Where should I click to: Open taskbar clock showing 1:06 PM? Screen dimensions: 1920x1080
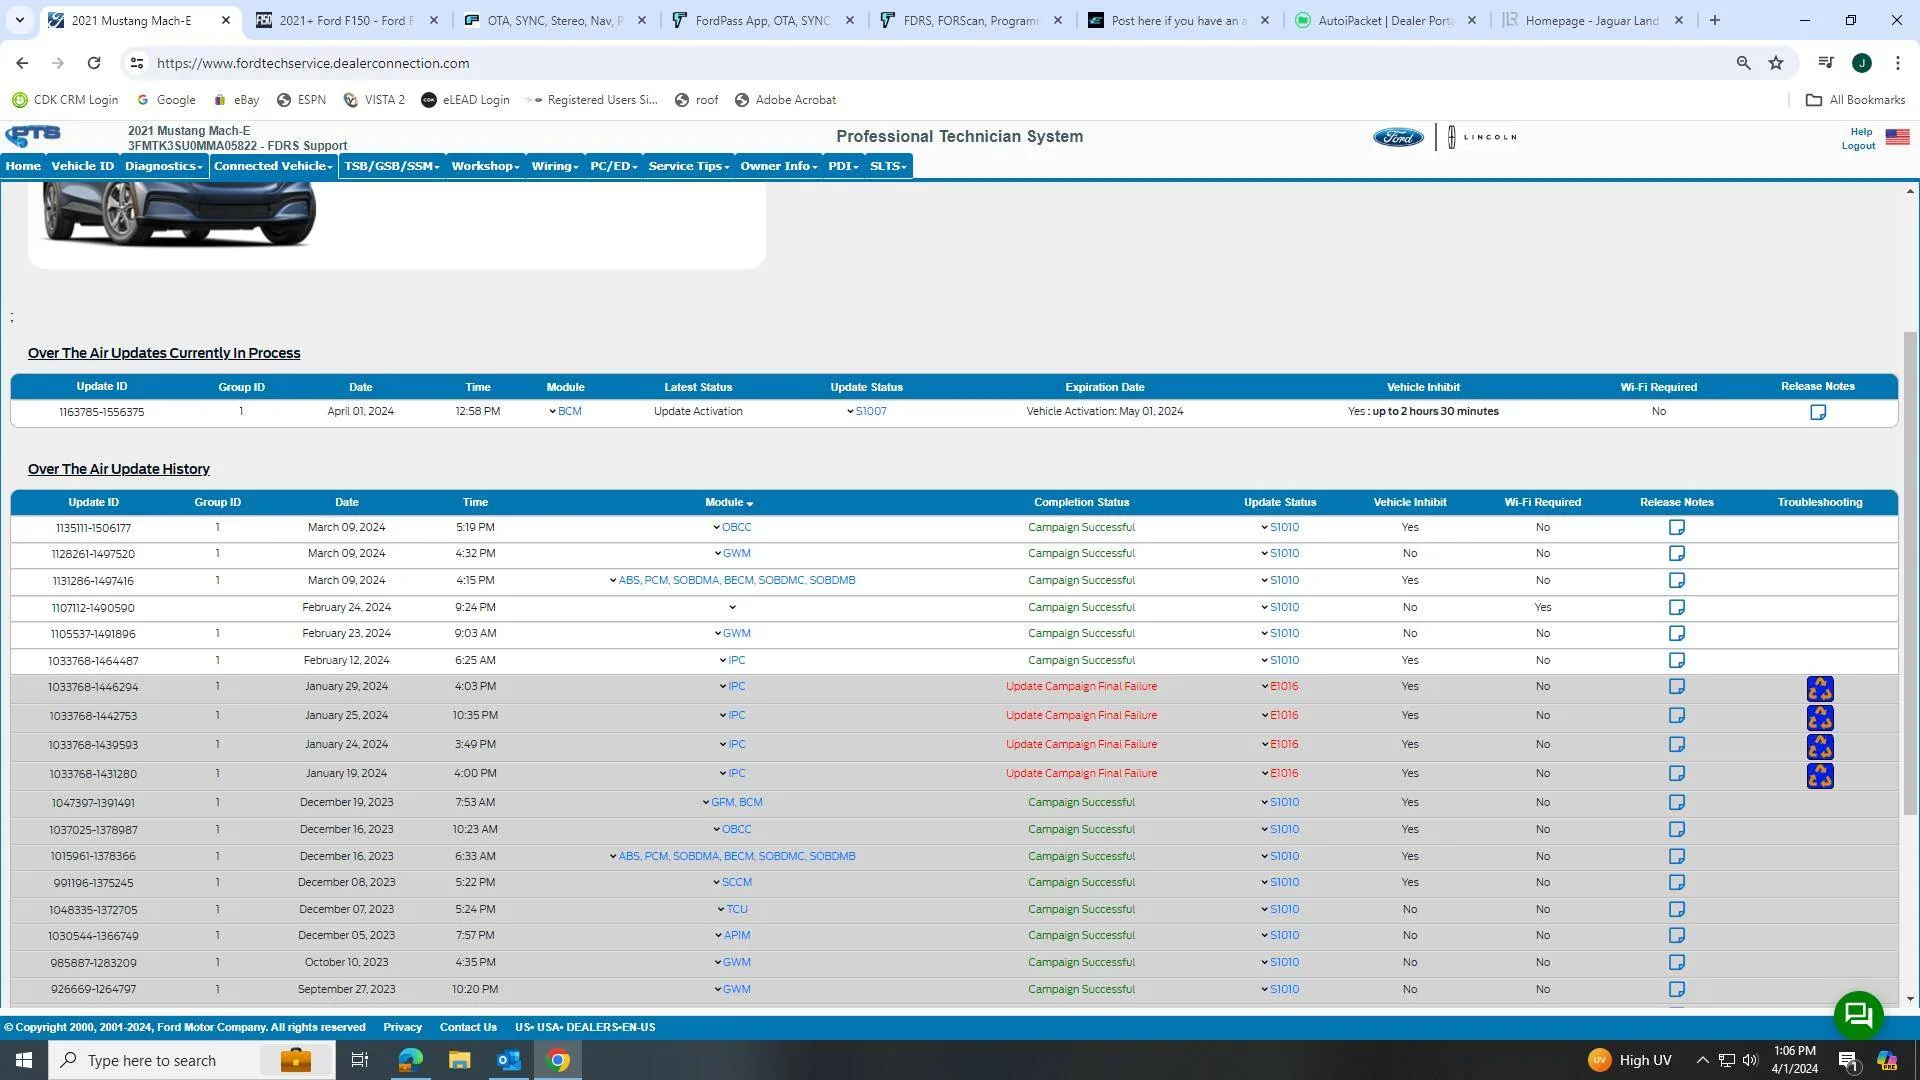(x=1795, y=1060)
